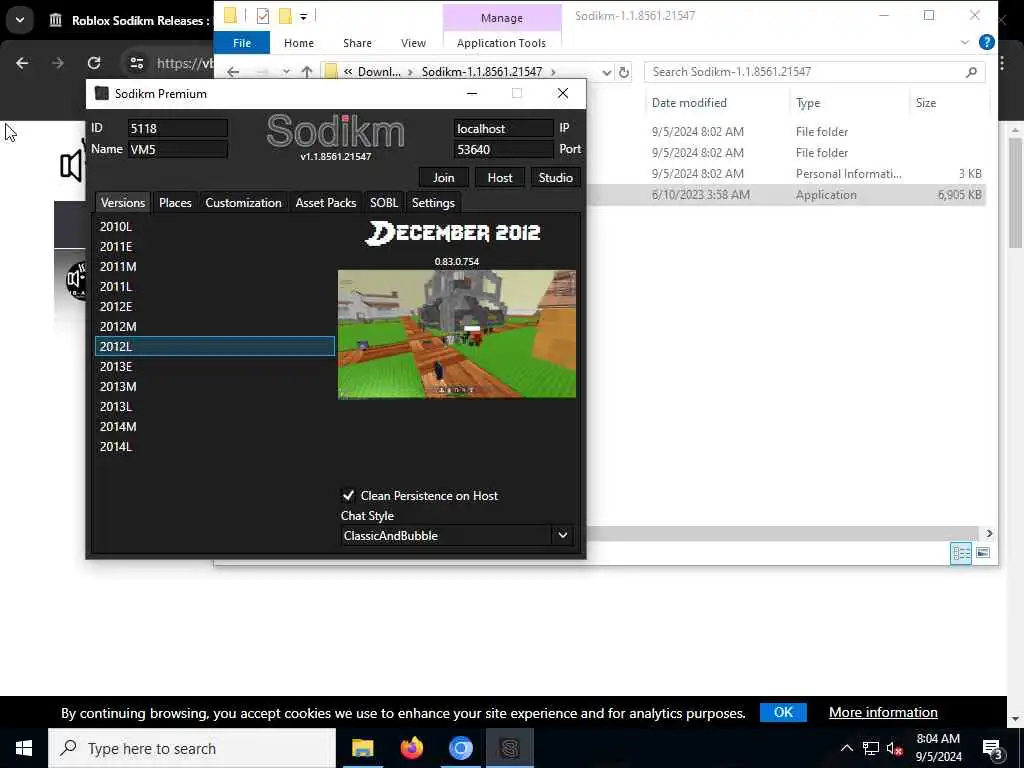Open the File menu in Explorer
The height and width of the screenshot is (768, 1024).
coord(242,42)
